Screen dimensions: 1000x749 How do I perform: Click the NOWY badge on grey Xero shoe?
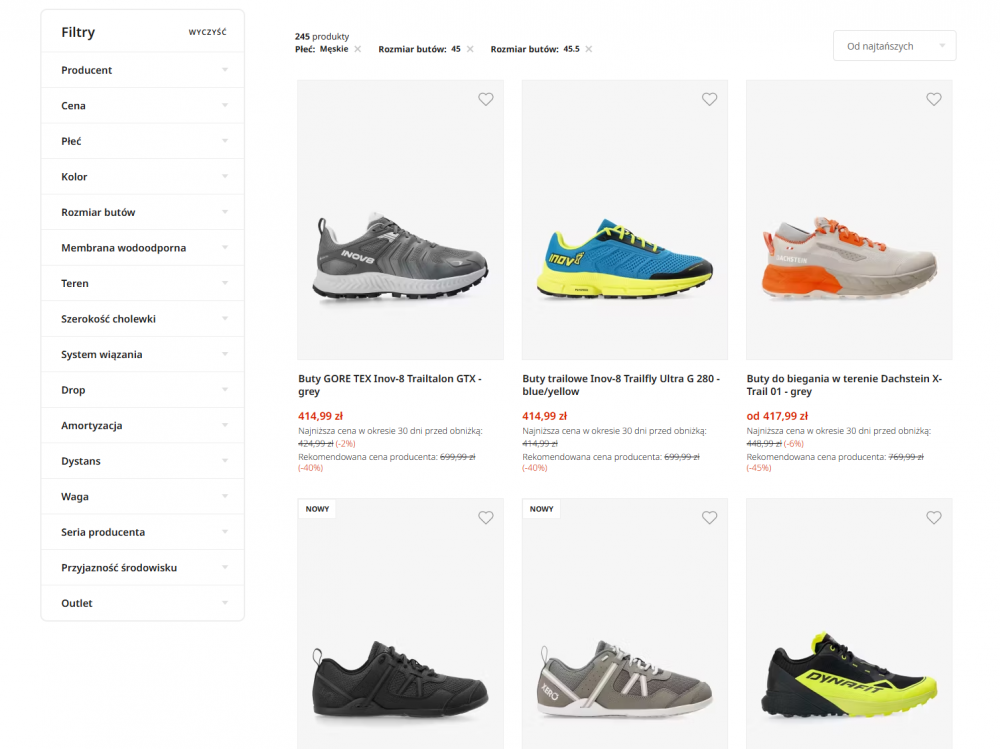coord(541,509)
